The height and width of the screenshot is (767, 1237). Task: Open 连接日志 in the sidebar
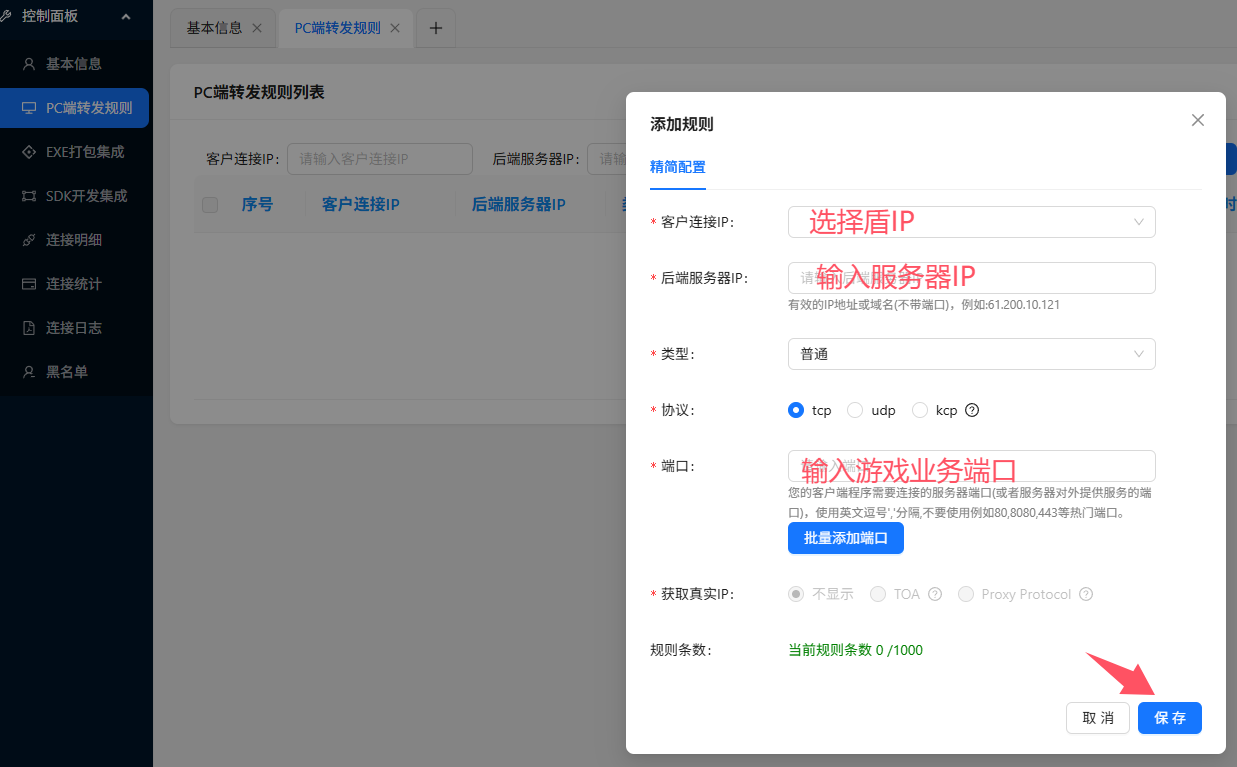(x=76, y=328)
